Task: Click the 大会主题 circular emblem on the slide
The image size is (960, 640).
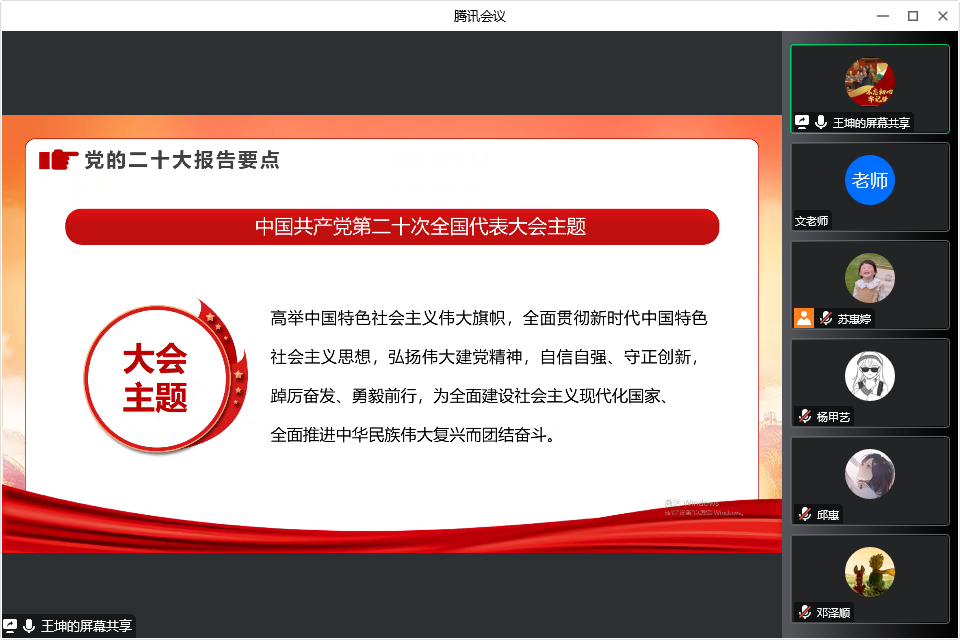Action: click(156, 378)
